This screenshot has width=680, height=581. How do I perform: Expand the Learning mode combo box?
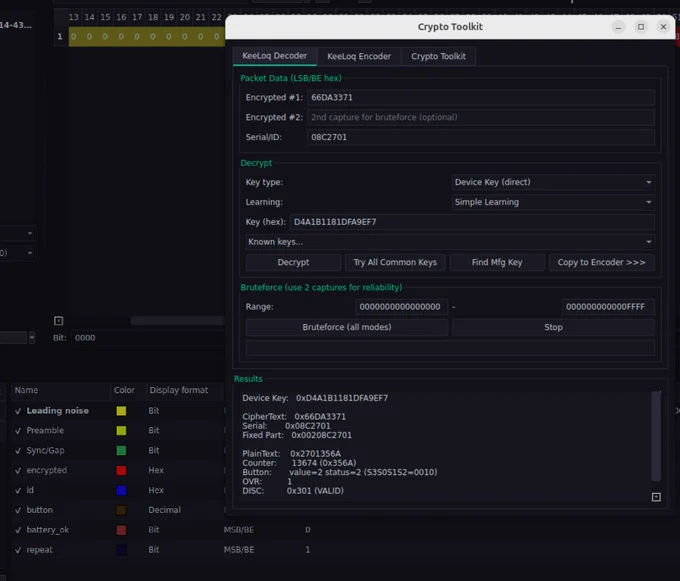(553, 202)
